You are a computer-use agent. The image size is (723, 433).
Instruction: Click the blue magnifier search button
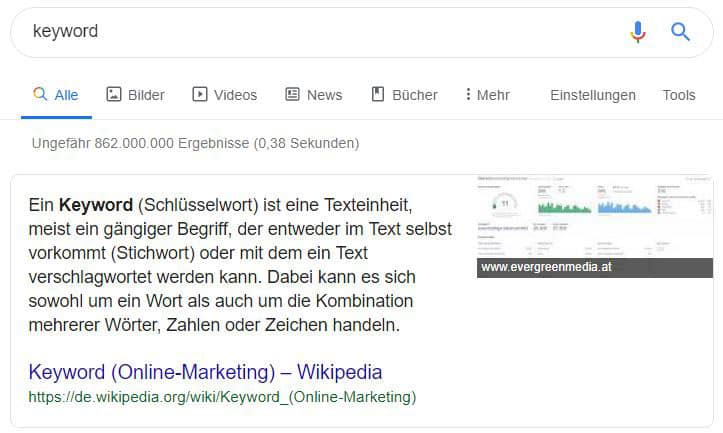(680, 32)
